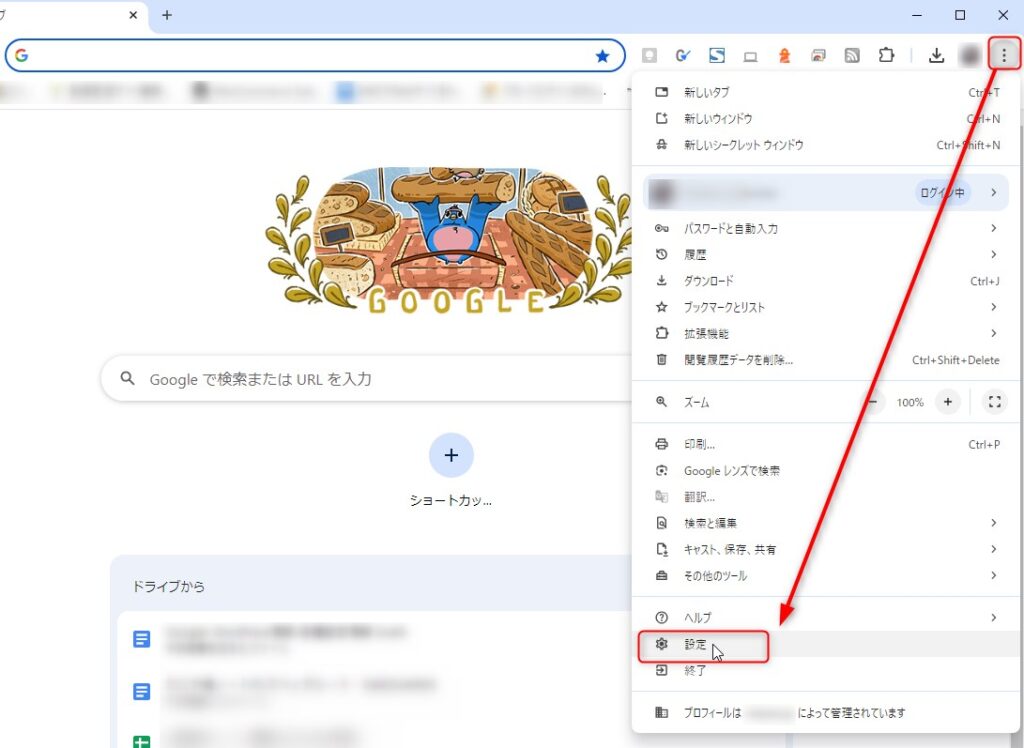Click the blue S extension icon

[717, 56]
